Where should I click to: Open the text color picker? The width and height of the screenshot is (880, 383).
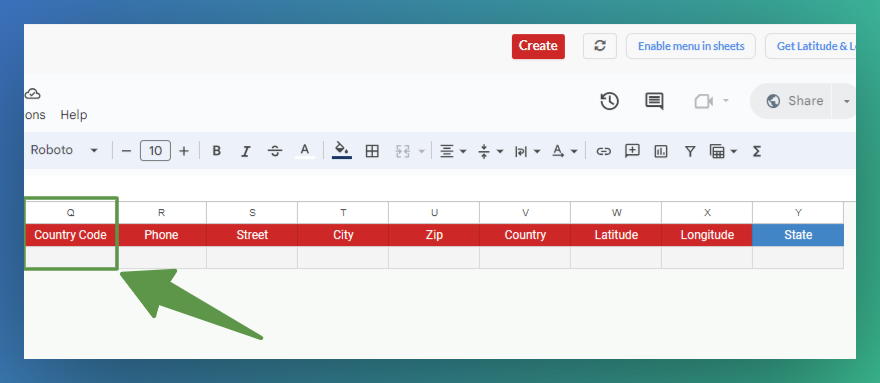pos(305,151)
